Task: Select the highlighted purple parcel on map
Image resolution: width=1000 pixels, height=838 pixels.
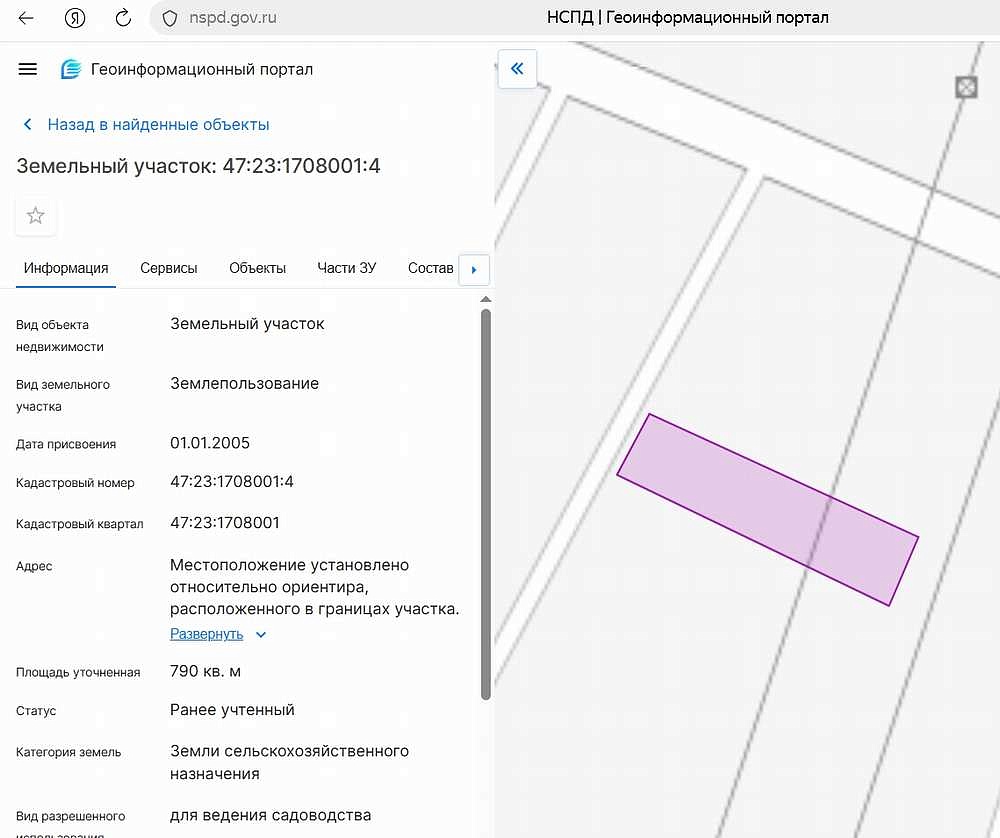Action: point(767,509)
